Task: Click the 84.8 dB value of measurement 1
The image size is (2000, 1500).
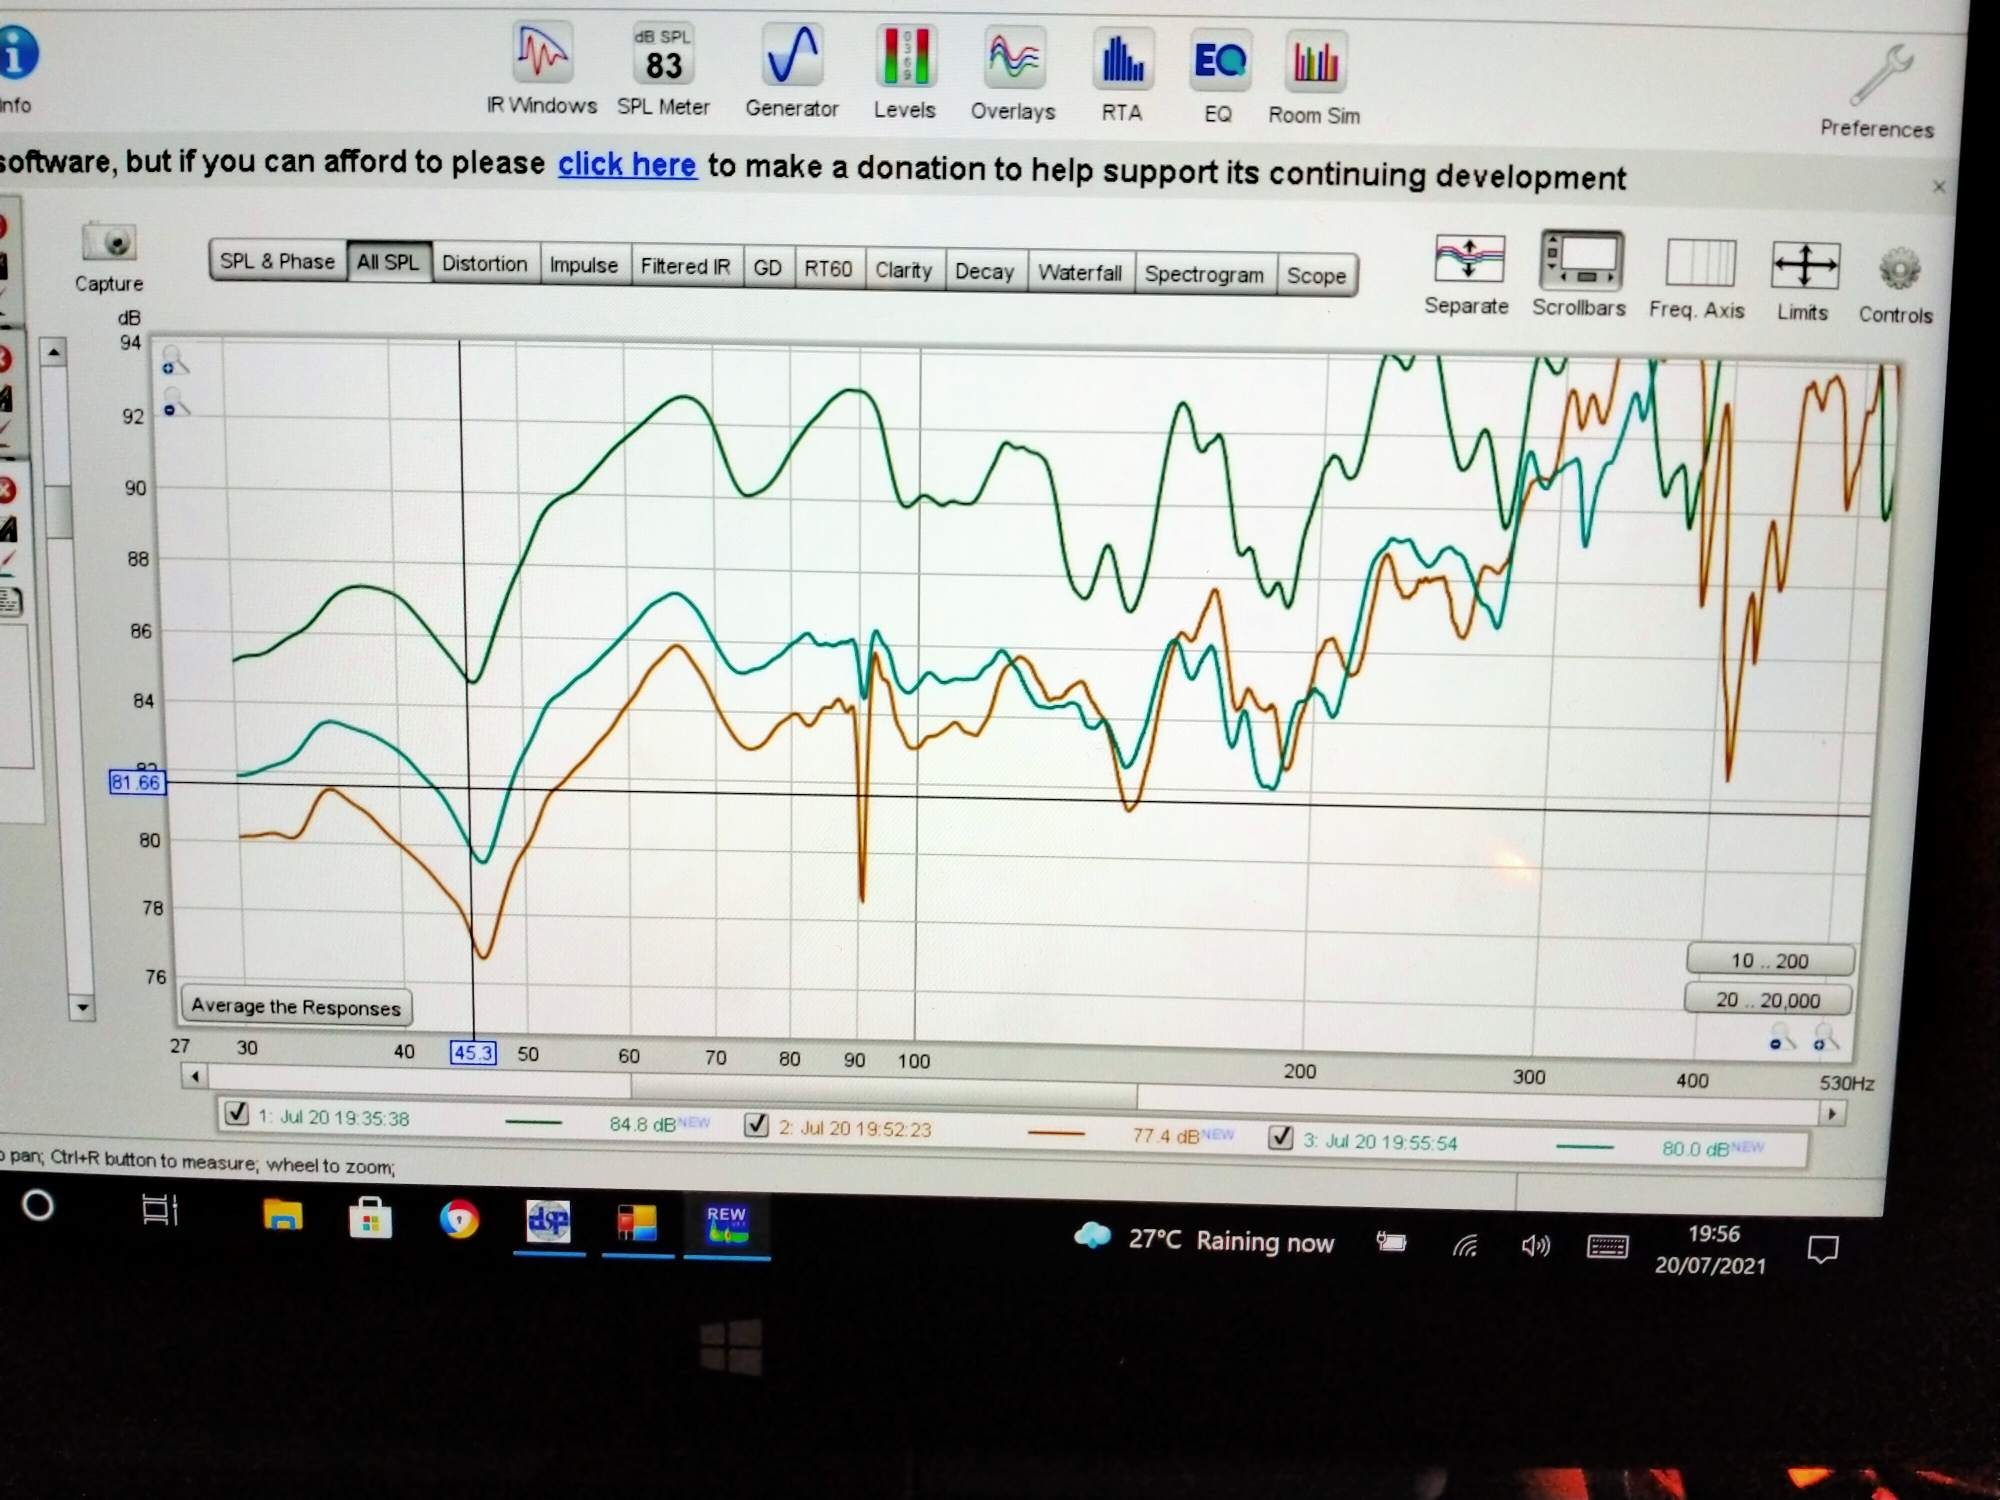Action: pos(644,1124)
